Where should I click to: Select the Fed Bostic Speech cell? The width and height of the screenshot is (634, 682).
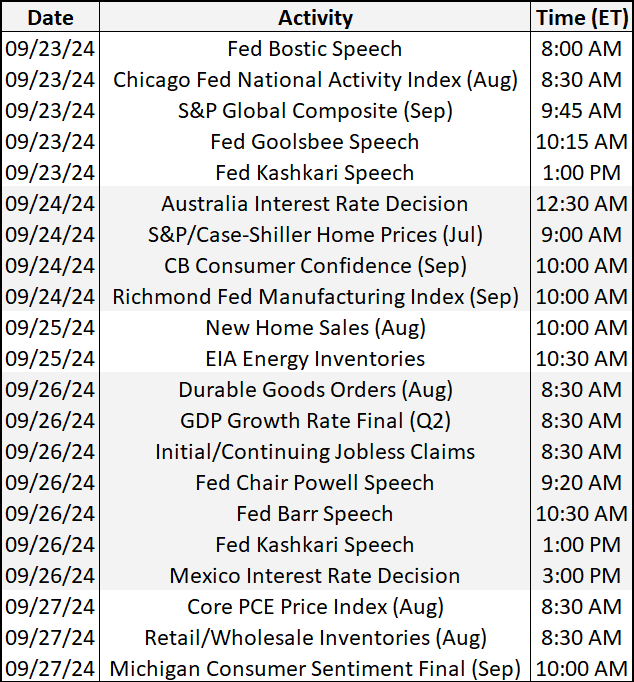pyautogui.click(x=315, y=49)
